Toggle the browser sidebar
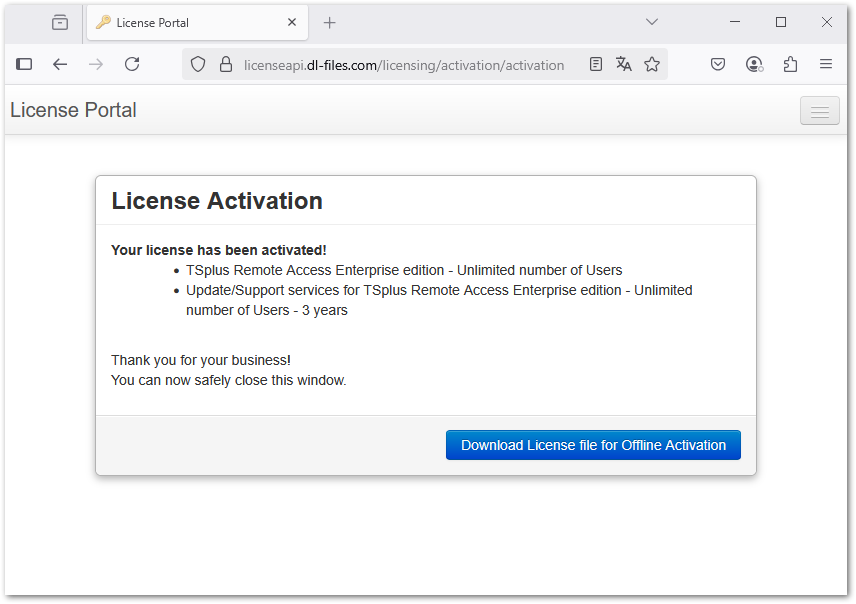This screenshot has height=604, width=856. tap(24, 64)
